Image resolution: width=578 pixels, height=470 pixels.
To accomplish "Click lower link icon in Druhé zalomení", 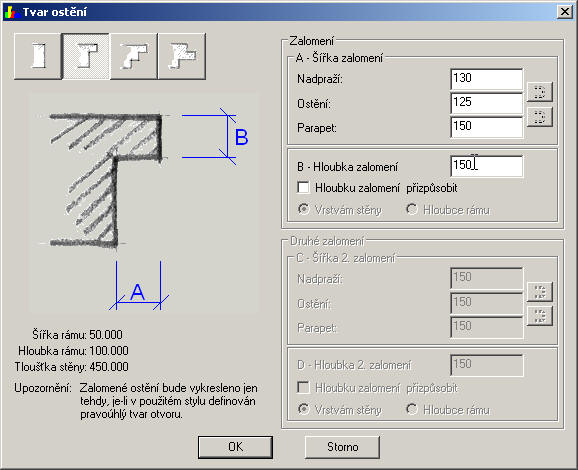I will (x=540, y=316).
